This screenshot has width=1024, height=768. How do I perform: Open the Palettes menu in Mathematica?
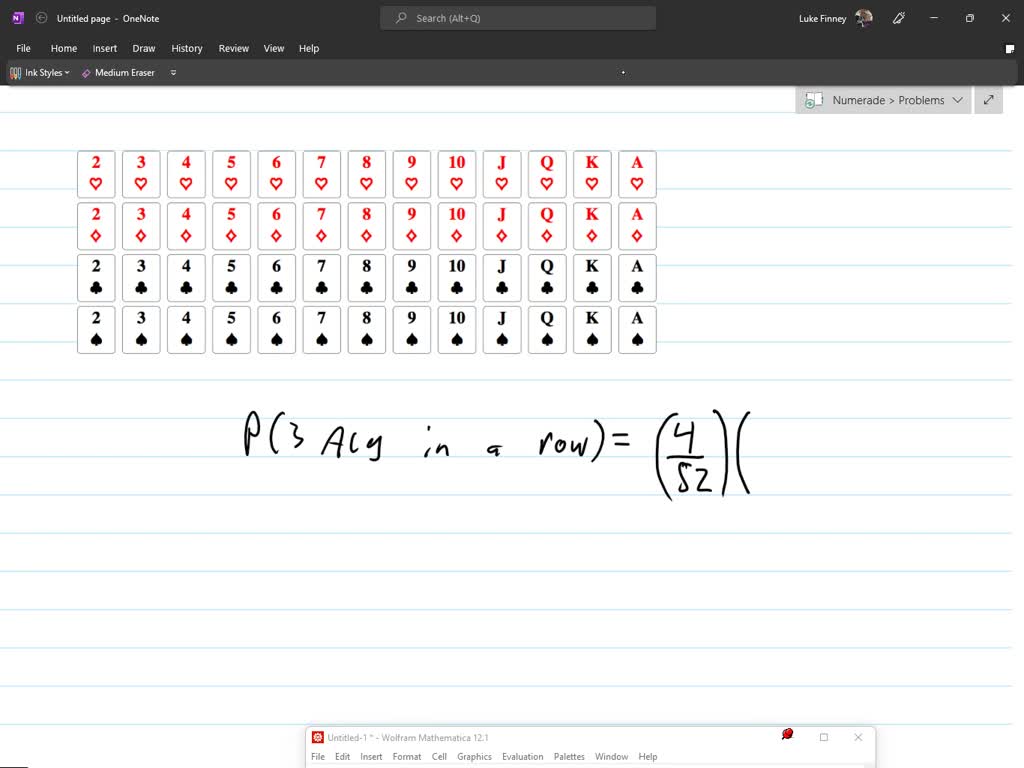(569, 757)
